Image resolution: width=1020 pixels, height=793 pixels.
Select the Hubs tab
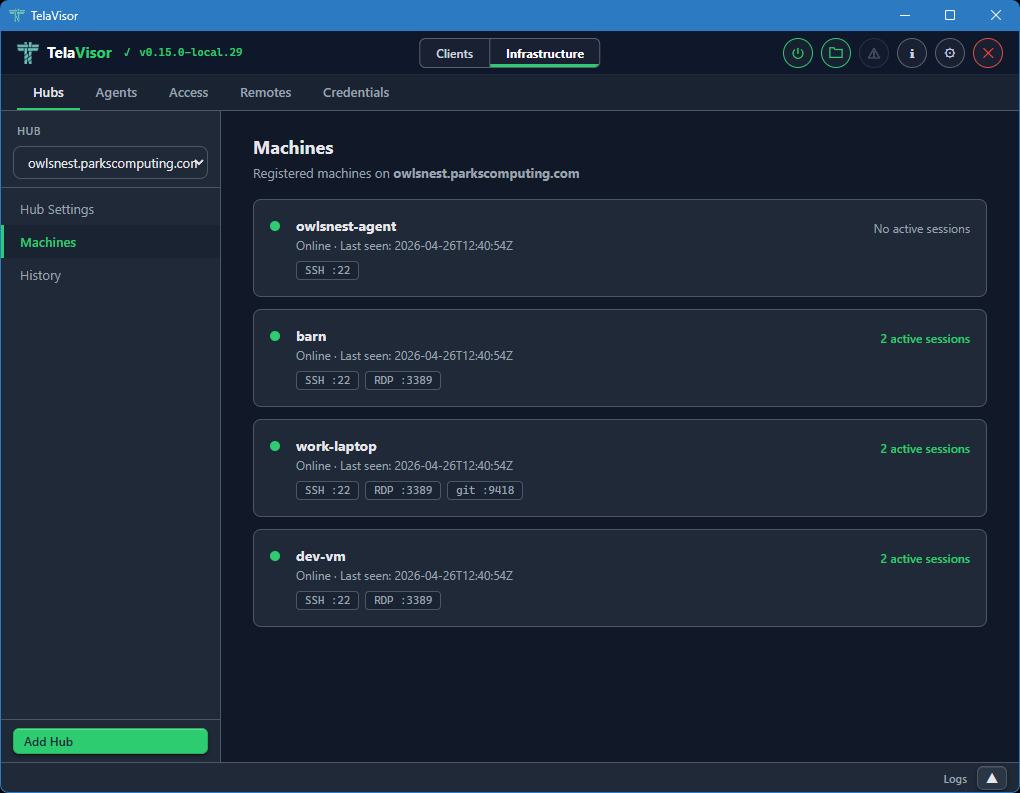coord(48,92)
